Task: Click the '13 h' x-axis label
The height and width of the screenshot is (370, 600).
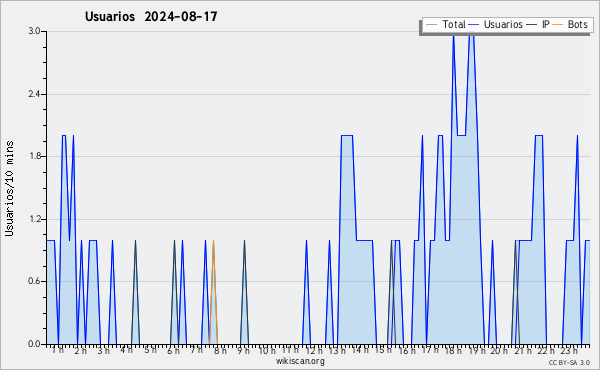Action: [x=337, y=351]
